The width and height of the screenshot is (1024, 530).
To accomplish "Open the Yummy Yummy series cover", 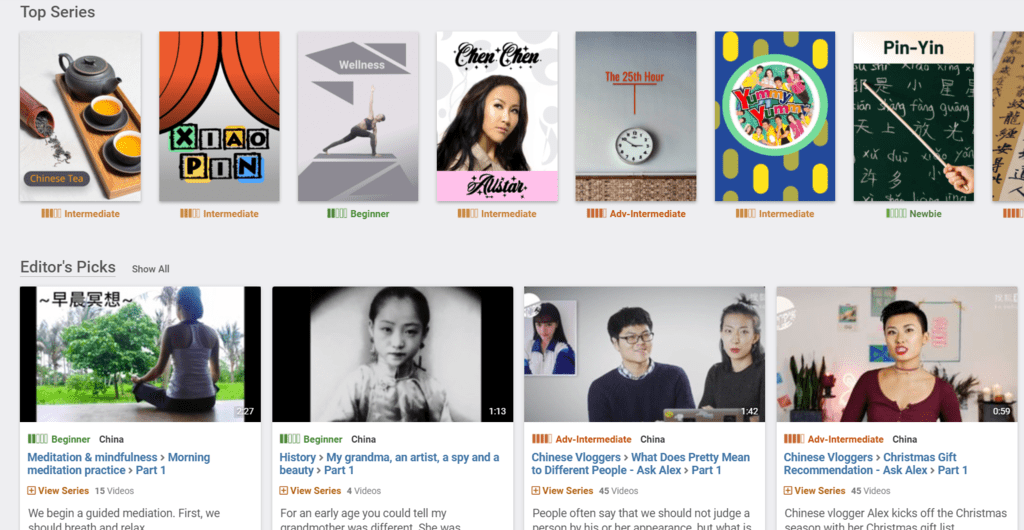I will point(775,116).
